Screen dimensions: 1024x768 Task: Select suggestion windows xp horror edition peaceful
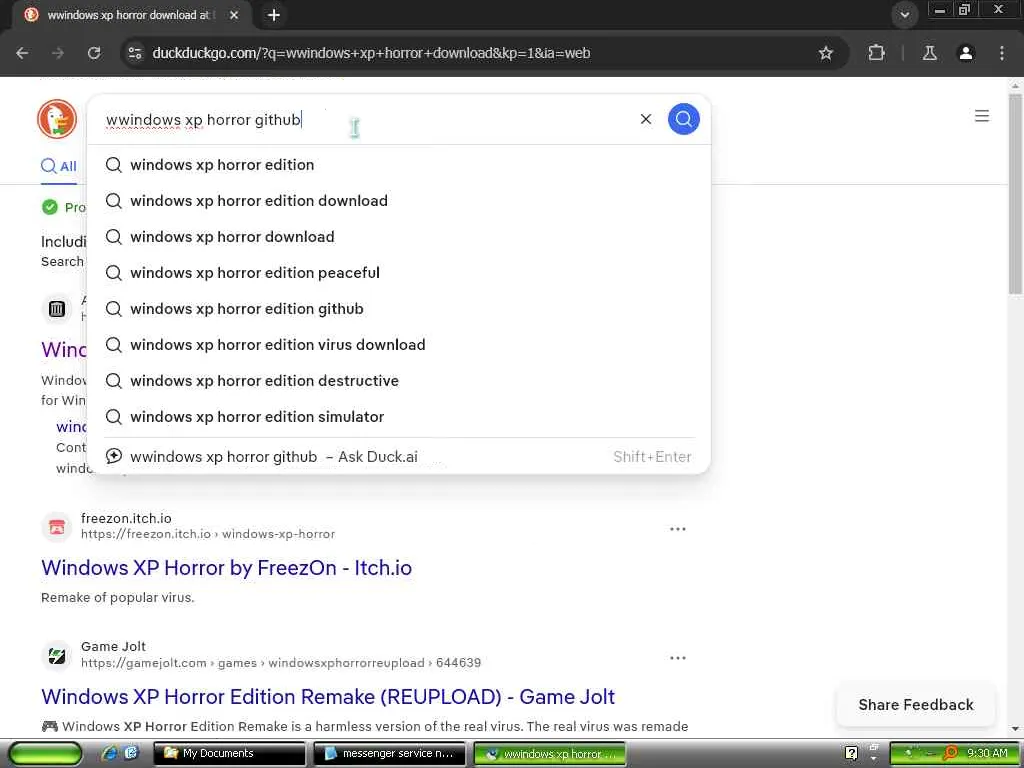(398, 272)
